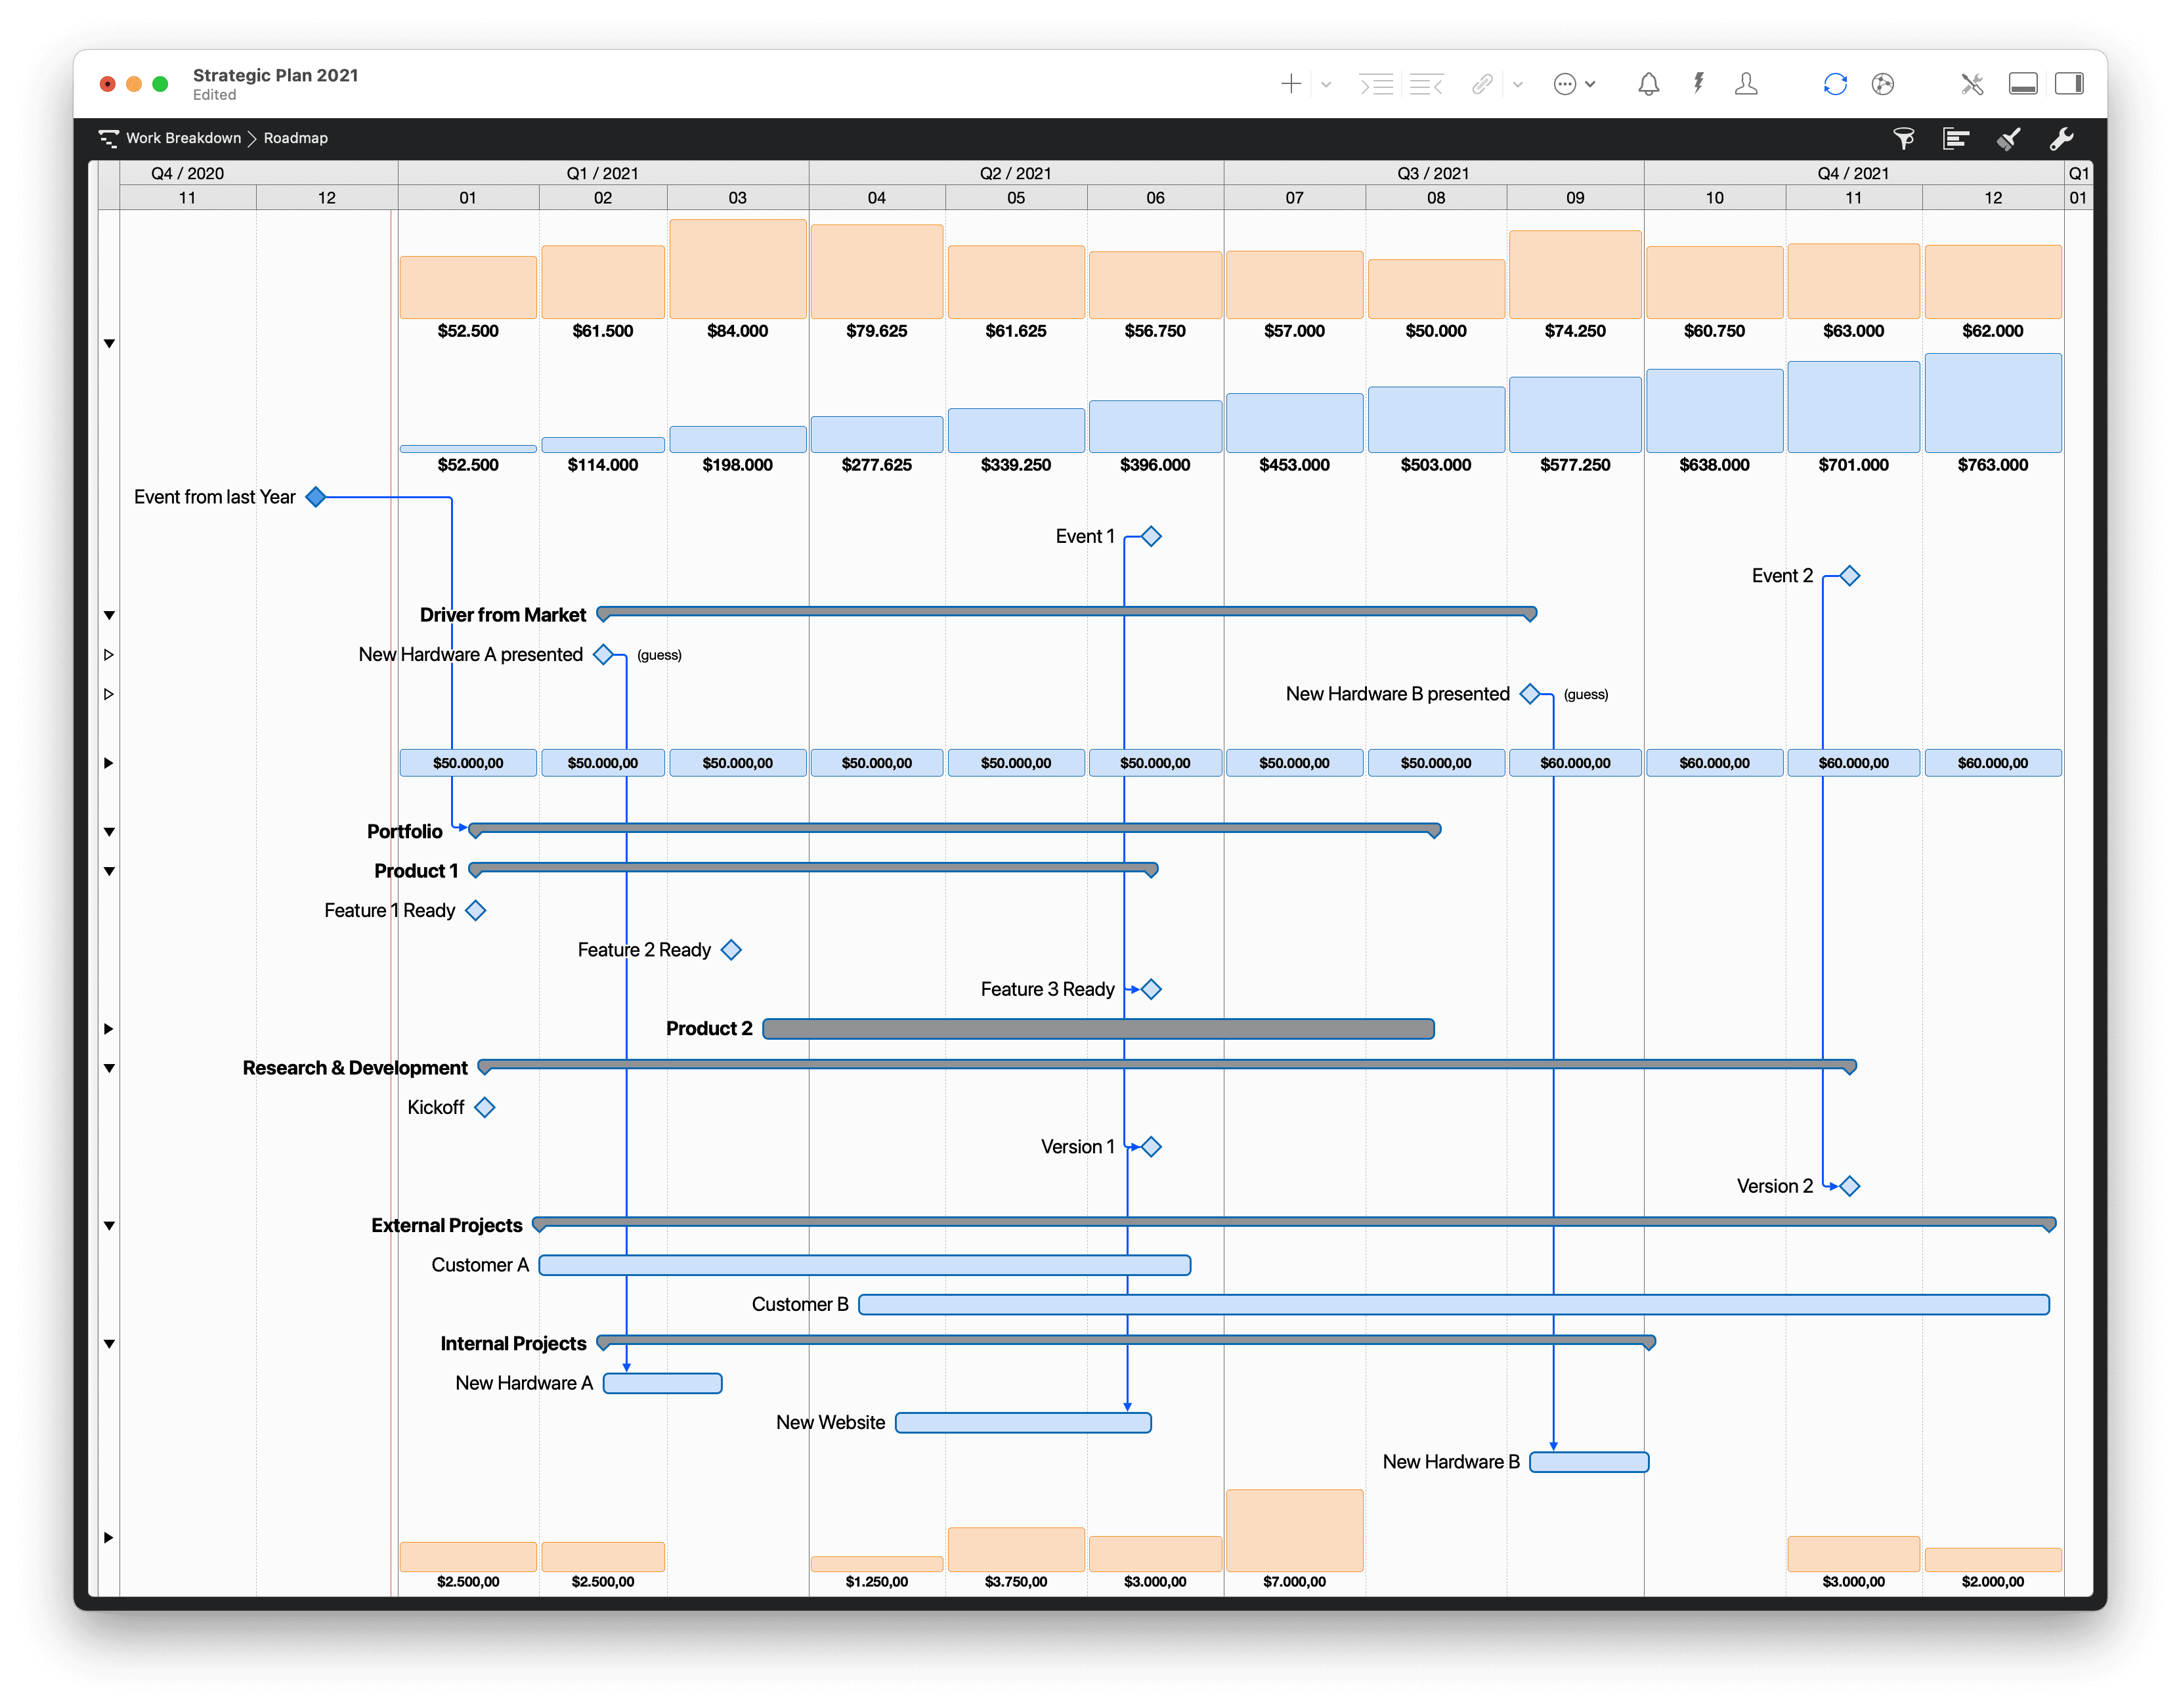Open the resources person icon

[1747, 84]
